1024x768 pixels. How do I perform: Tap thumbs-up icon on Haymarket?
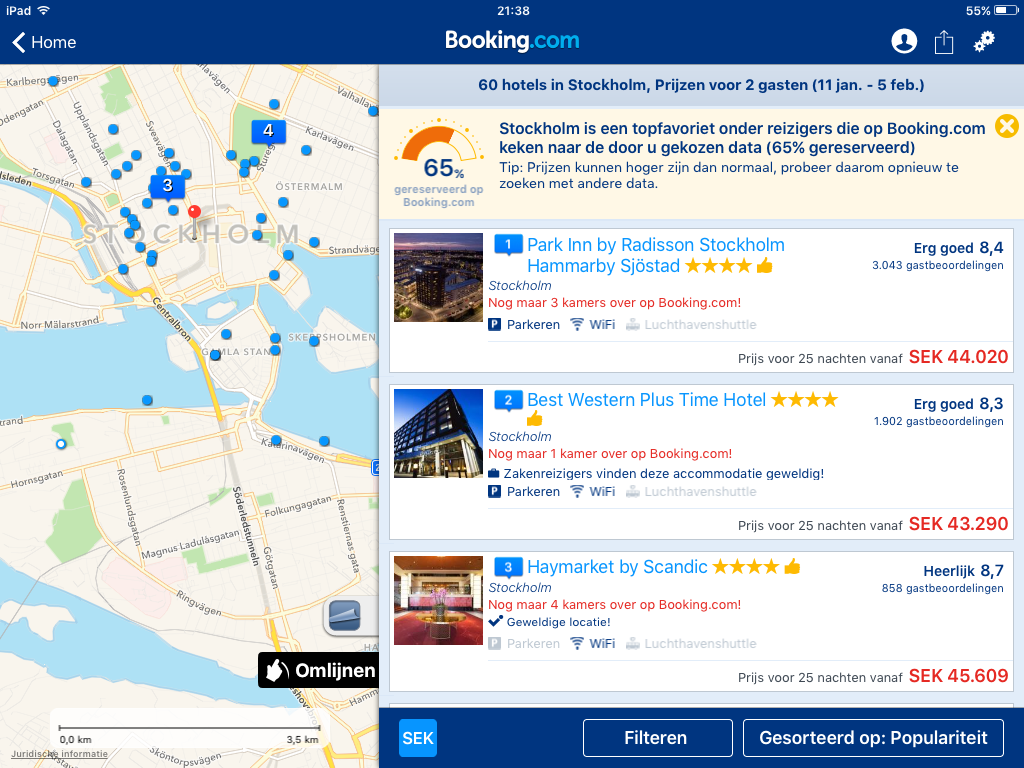click(x=792, y=566)
